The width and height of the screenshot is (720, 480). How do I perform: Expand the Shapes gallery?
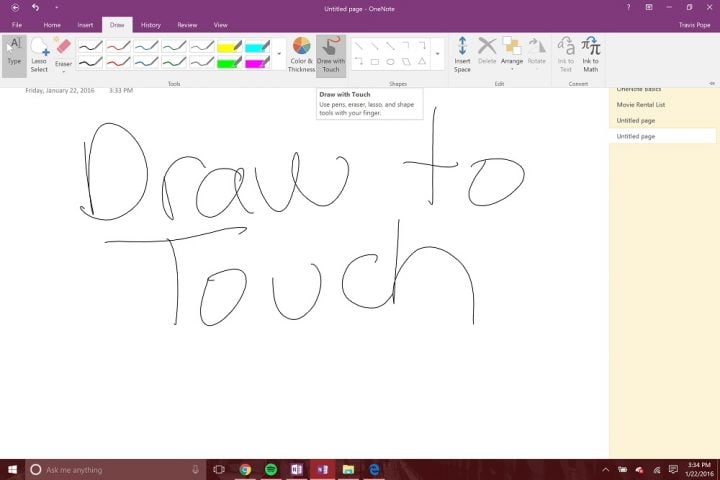pyautogui.click(x=437, y=54)
